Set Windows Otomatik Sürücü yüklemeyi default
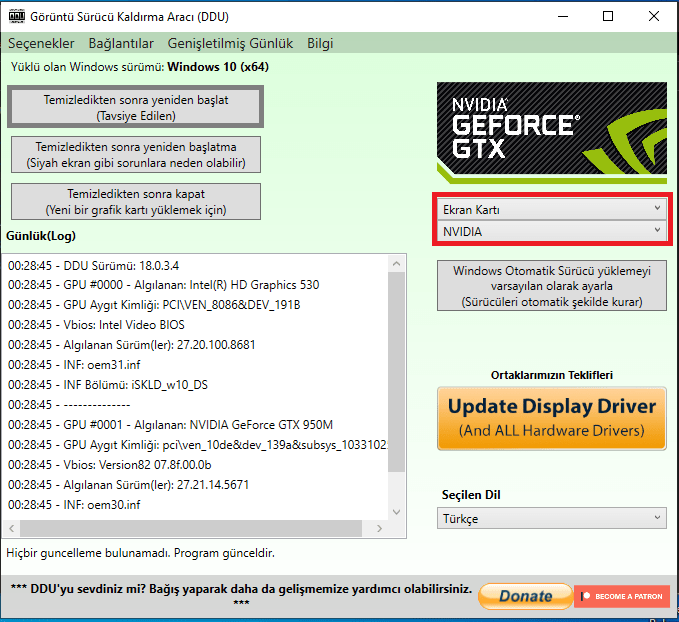The height and width of the screenshot is (622, 679). (x=552, y=286)
